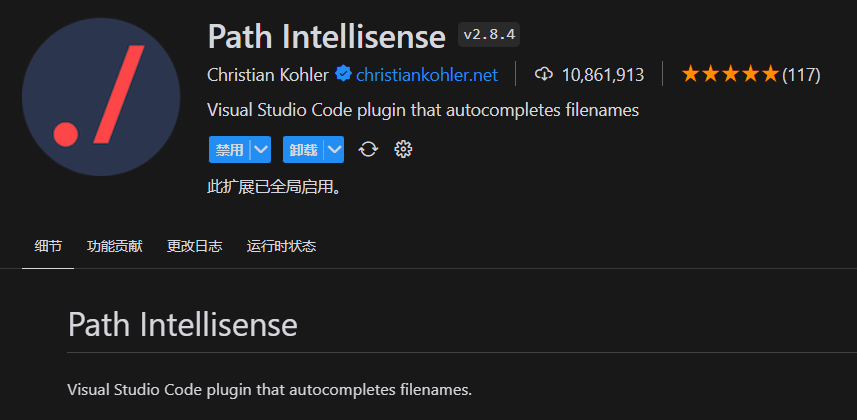Click the fifth orange rating star

click(x=770, y=74)
